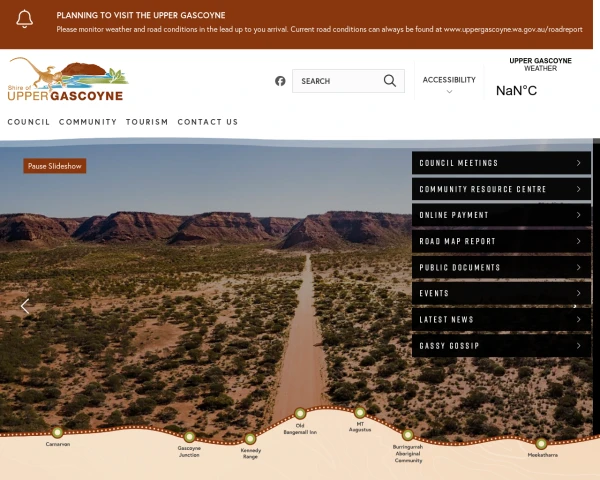Click the search magnifying glass icon
600x480 pixels.
click(389, 81)
